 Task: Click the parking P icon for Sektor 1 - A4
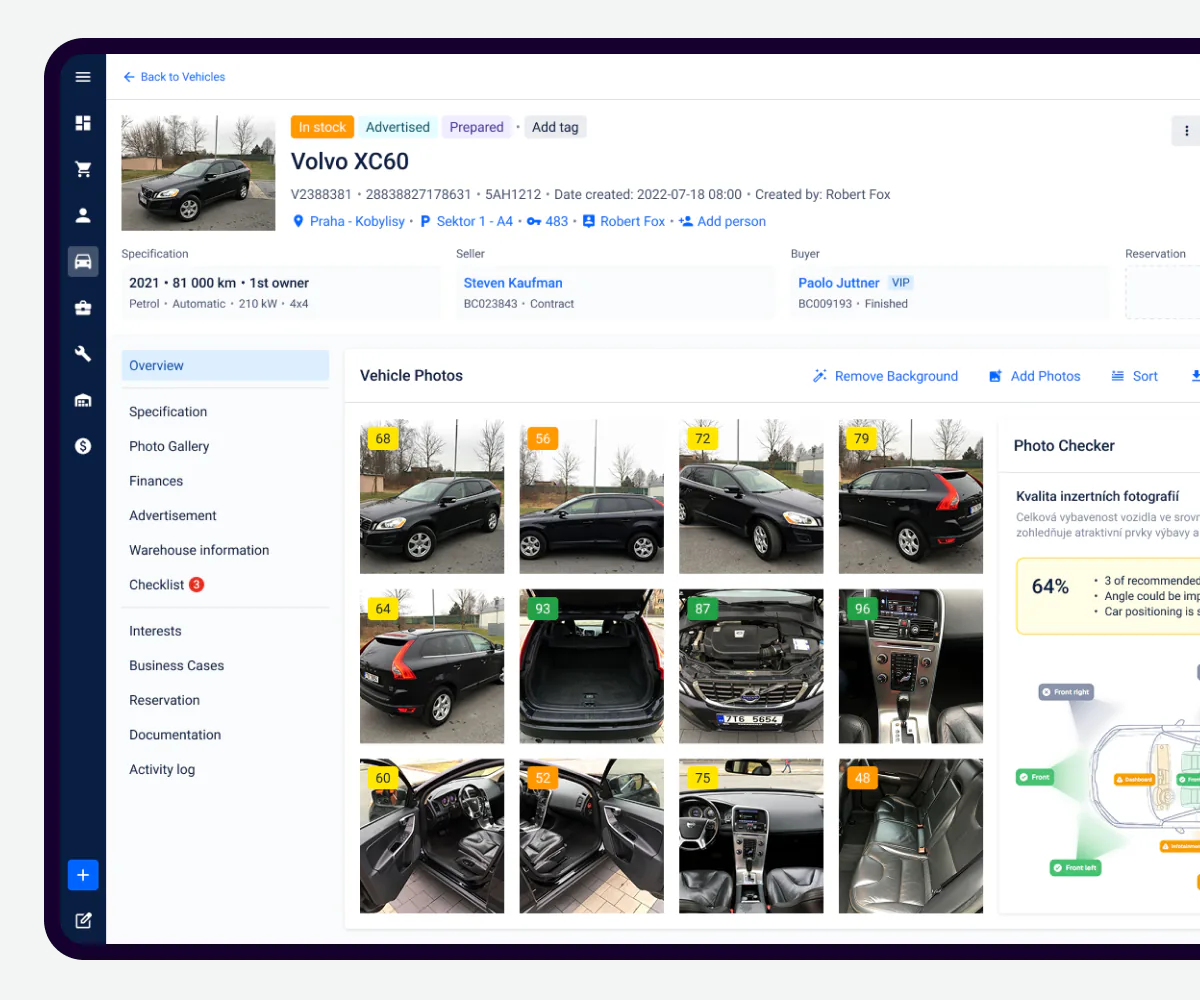click(425, 221)
